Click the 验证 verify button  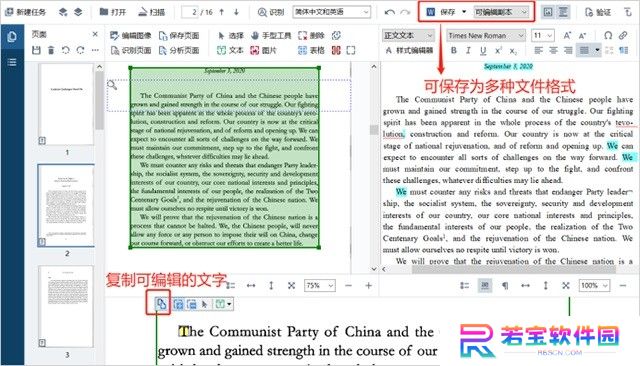pos(598,12)
